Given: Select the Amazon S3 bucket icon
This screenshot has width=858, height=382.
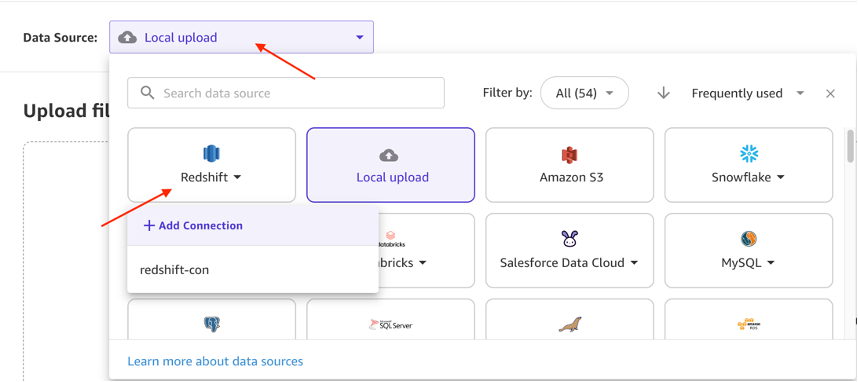Looking at the screenshot, I should point(570,155).
